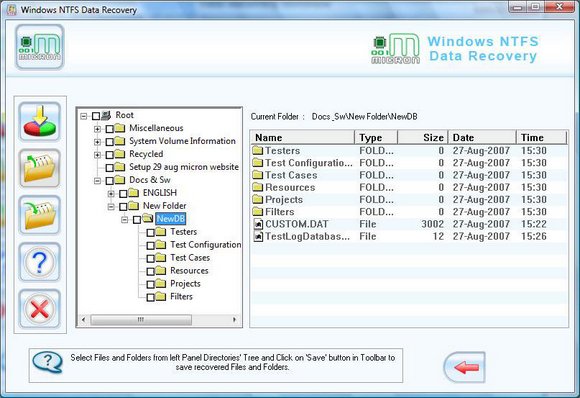Image resolution: width=580 pixels, height=398 pixels.
Task: Select the Test Configuration tree item
Action: (x=206, y=245)
